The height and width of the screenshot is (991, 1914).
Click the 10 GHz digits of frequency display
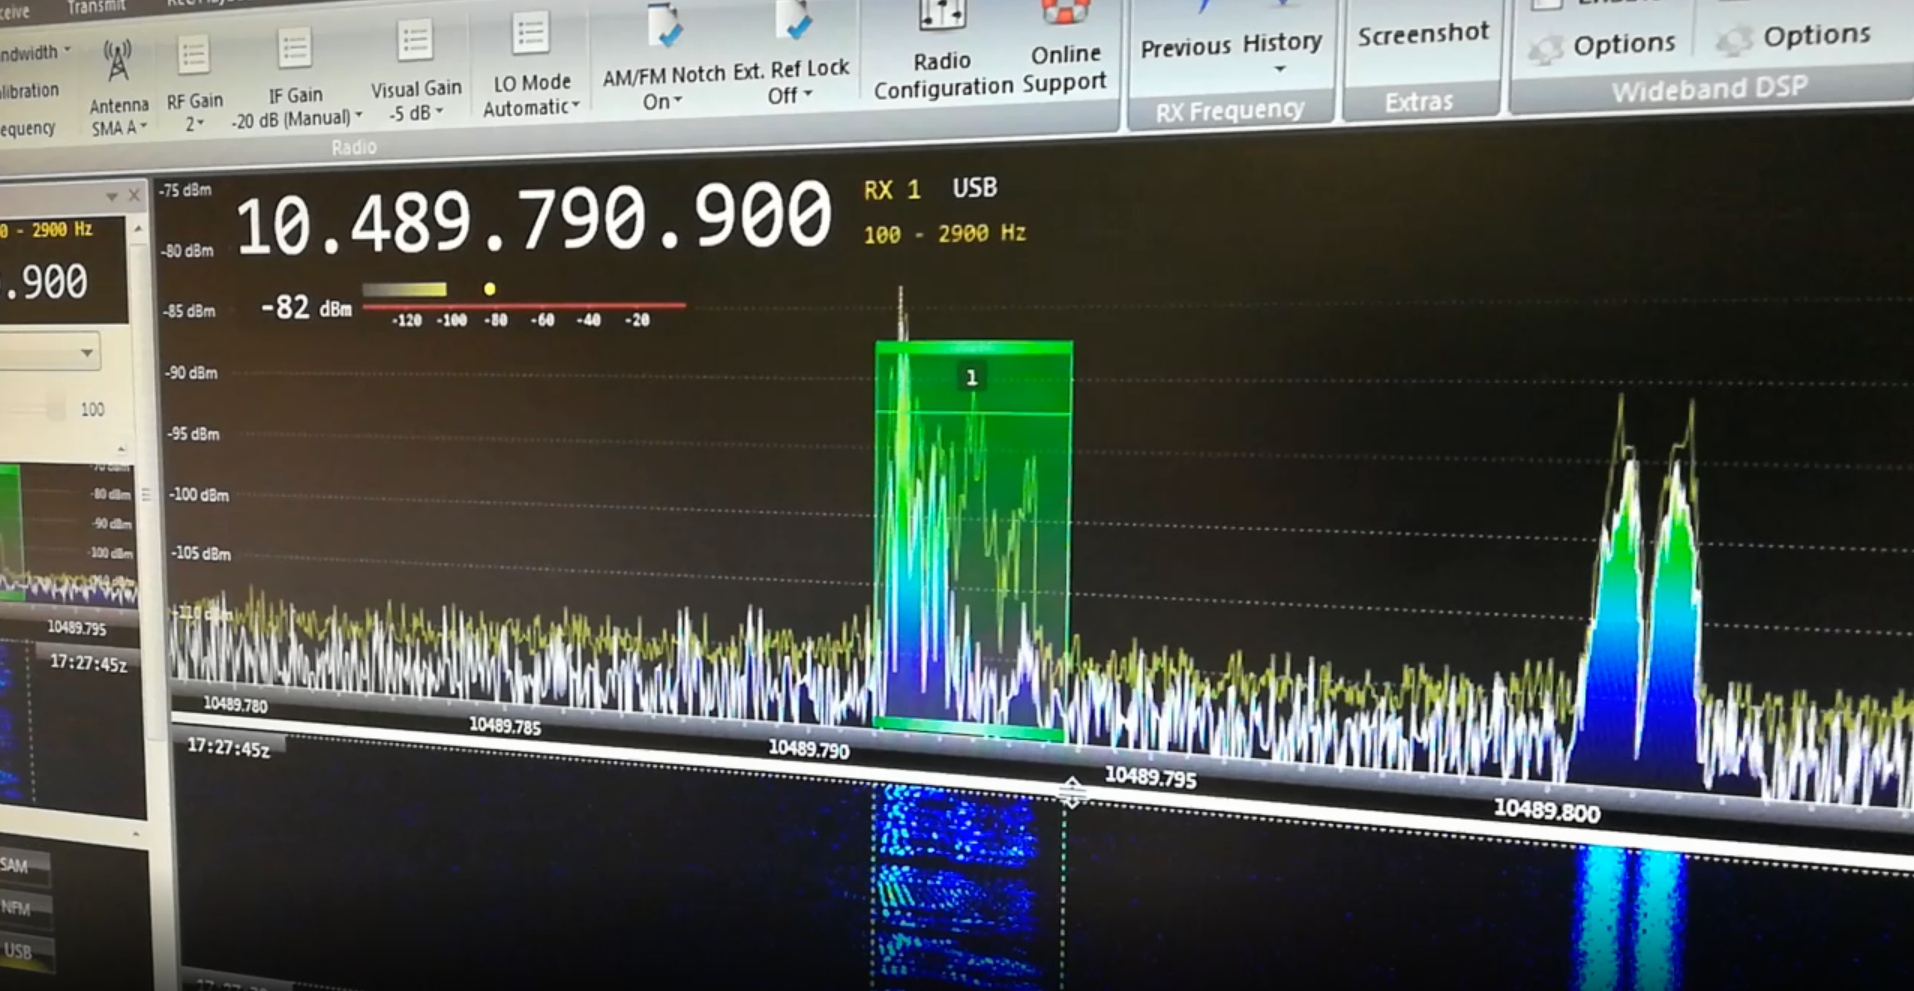[277, 225]
